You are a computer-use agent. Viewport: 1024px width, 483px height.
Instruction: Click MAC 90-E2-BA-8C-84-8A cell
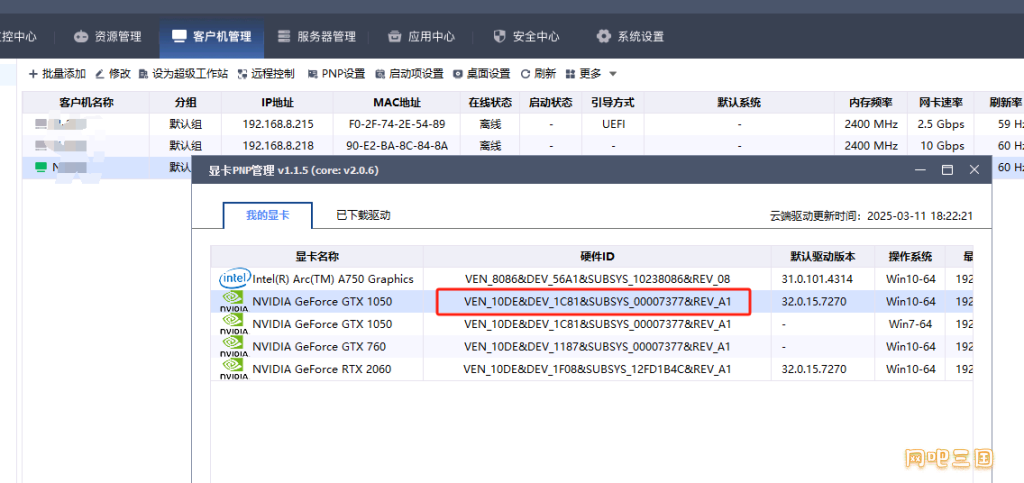click(x=397, y=146)
